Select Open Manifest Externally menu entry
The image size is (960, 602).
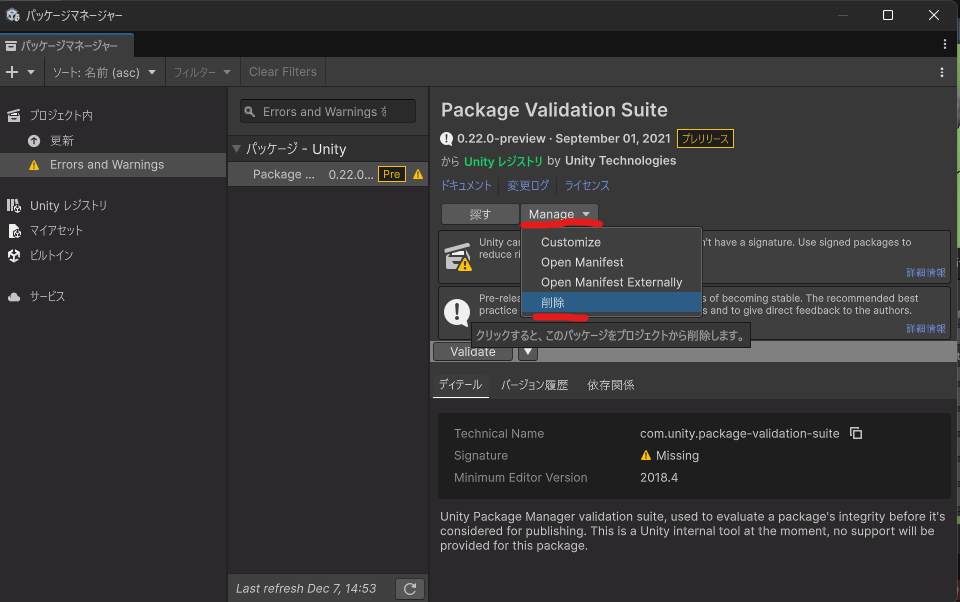click(611, 282)
